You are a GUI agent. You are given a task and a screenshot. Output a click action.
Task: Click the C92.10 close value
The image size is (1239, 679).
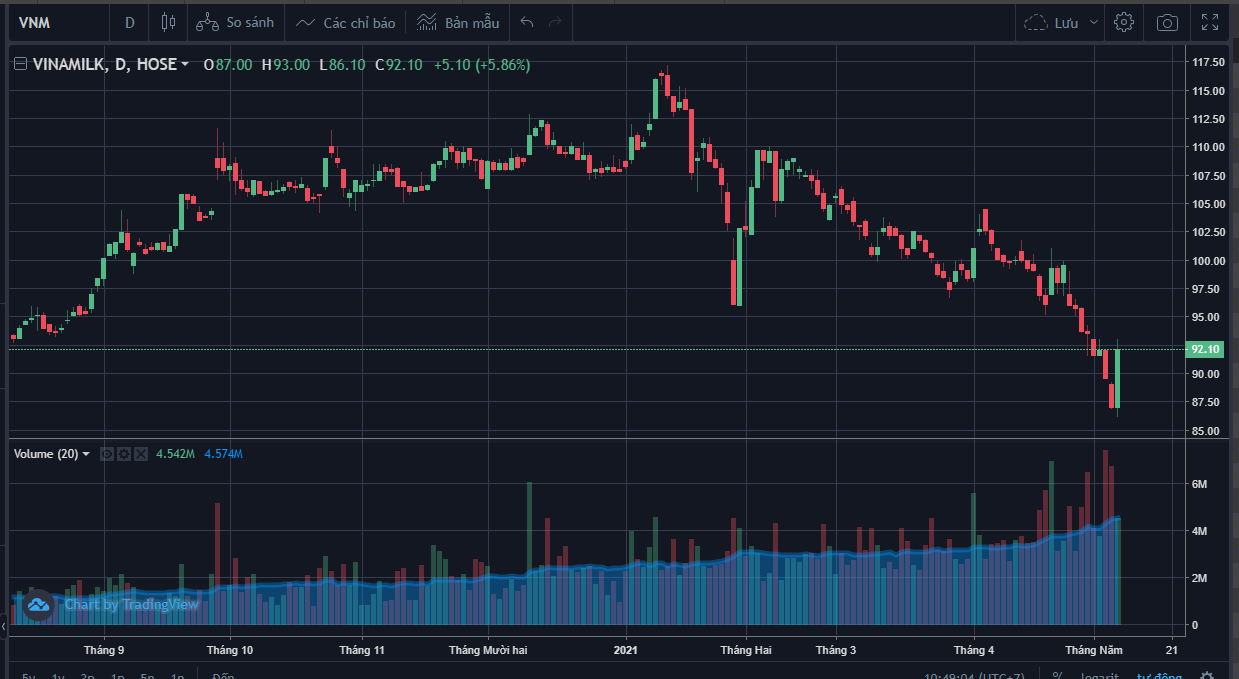tap(398, 65)
